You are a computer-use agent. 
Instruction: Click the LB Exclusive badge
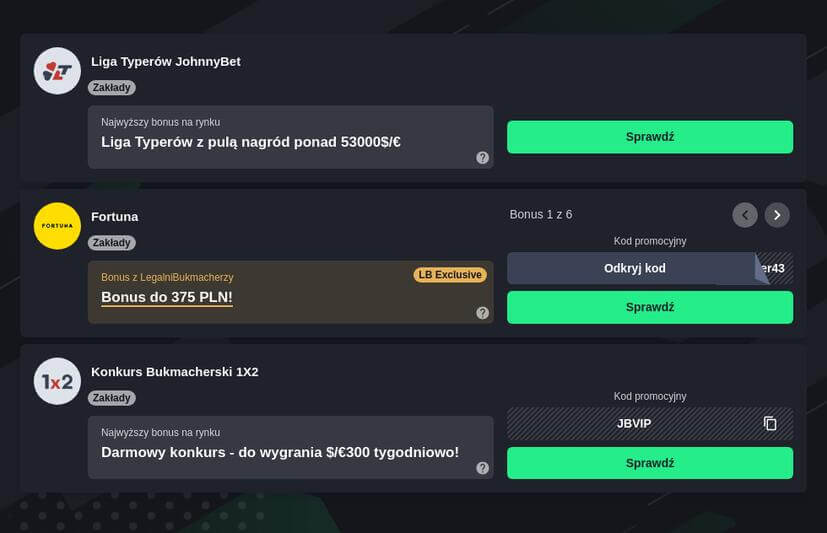(449, 275)
